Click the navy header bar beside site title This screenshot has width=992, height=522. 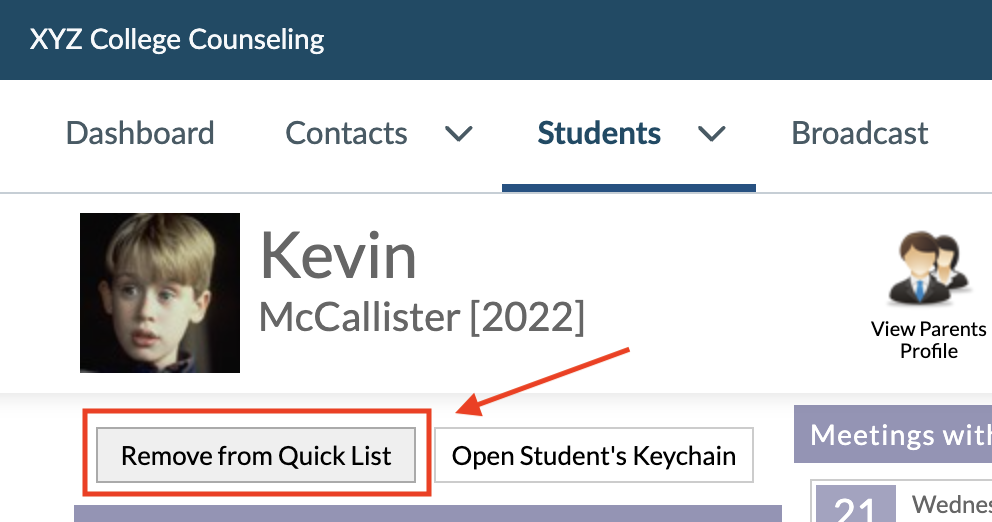[658, 39]
